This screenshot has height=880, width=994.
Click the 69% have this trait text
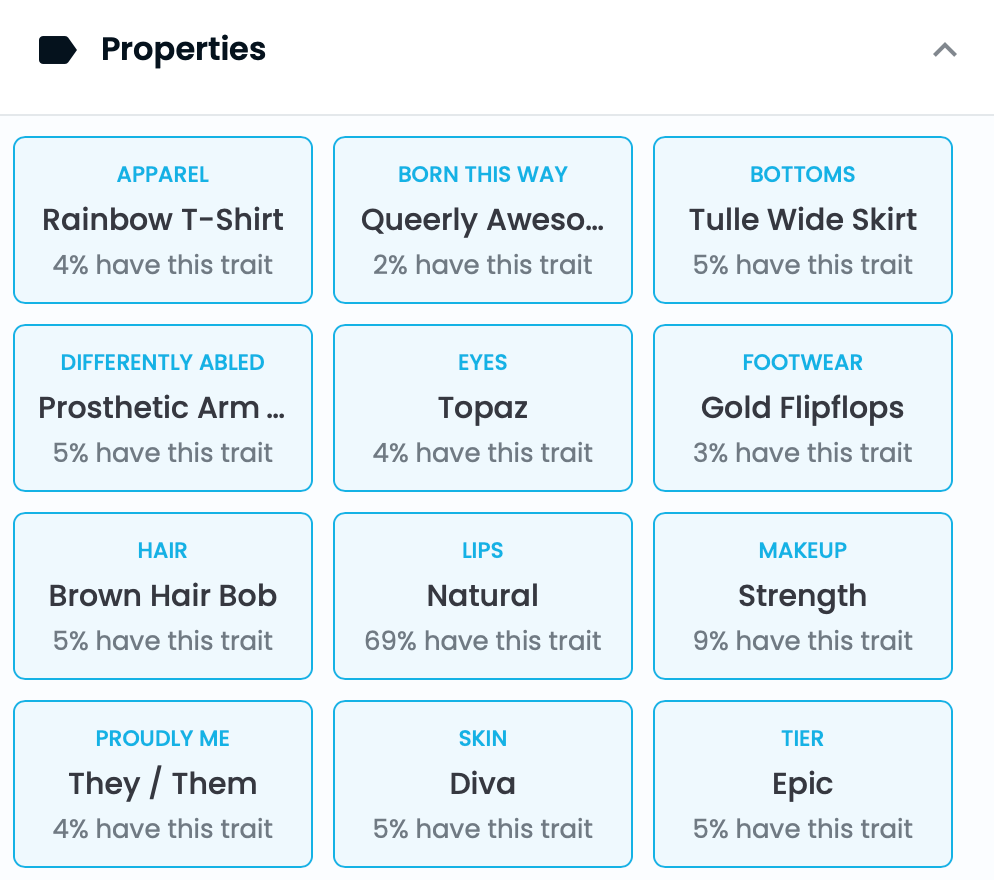[x=483, y=640]
